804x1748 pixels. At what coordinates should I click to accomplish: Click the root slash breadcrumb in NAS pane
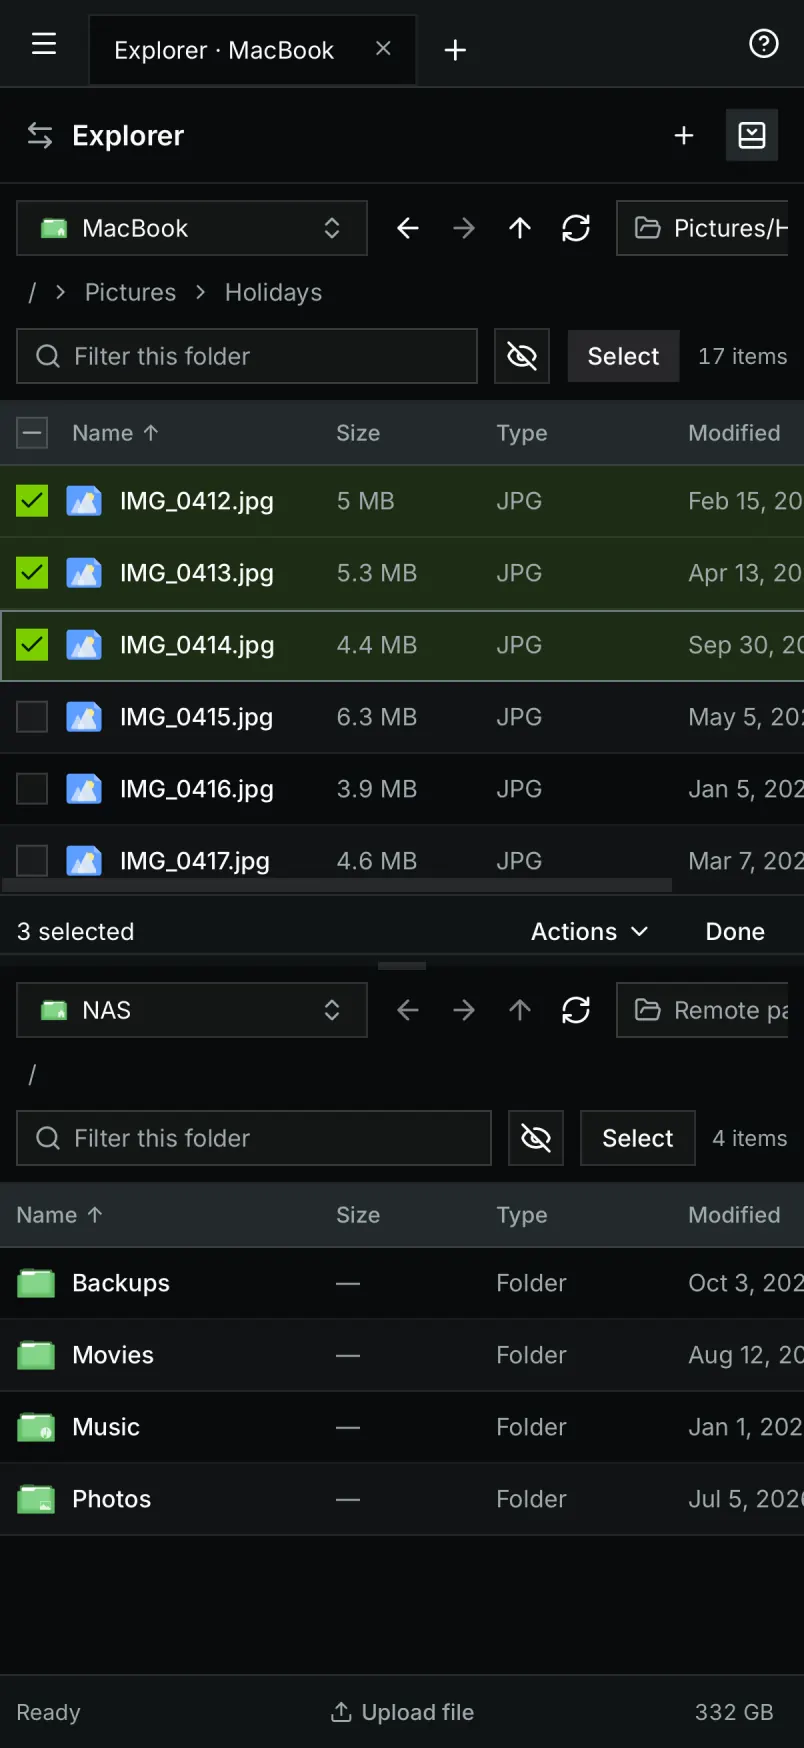coord(32,1074)
